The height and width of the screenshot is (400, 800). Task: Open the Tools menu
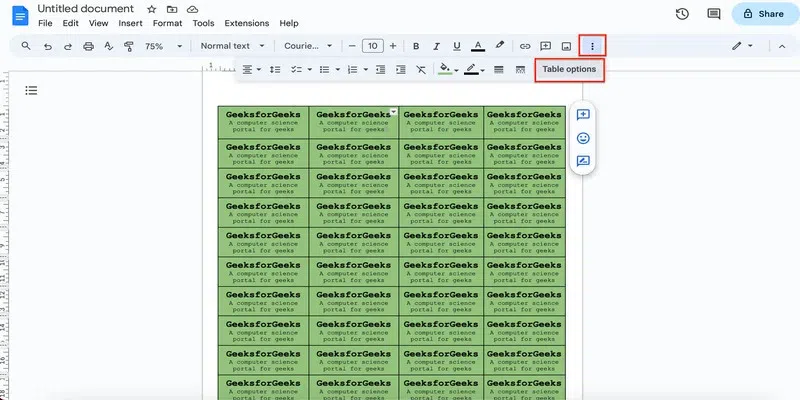203,23
